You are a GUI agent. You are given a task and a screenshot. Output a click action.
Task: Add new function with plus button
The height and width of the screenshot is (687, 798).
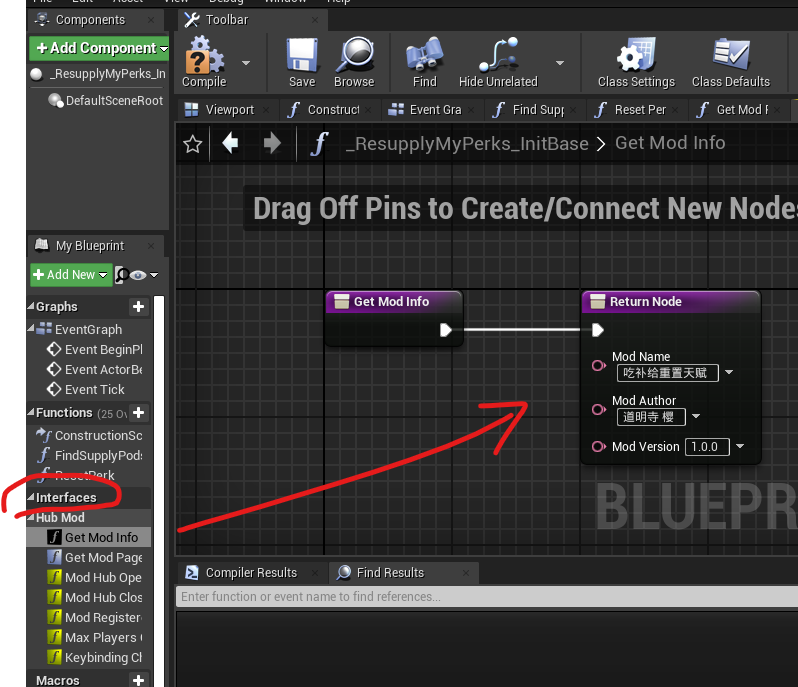pyautogui.click(x=138, y=412)
